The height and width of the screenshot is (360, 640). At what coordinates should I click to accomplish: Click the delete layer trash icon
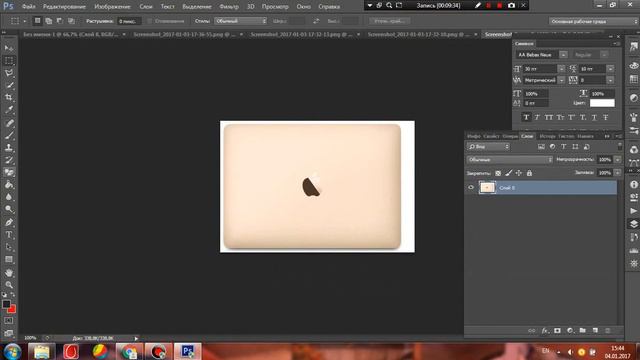click(607, 331)
